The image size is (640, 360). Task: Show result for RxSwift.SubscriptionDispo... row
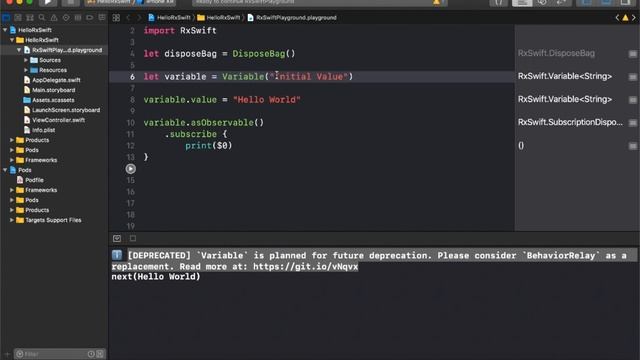tap(633, 122)
